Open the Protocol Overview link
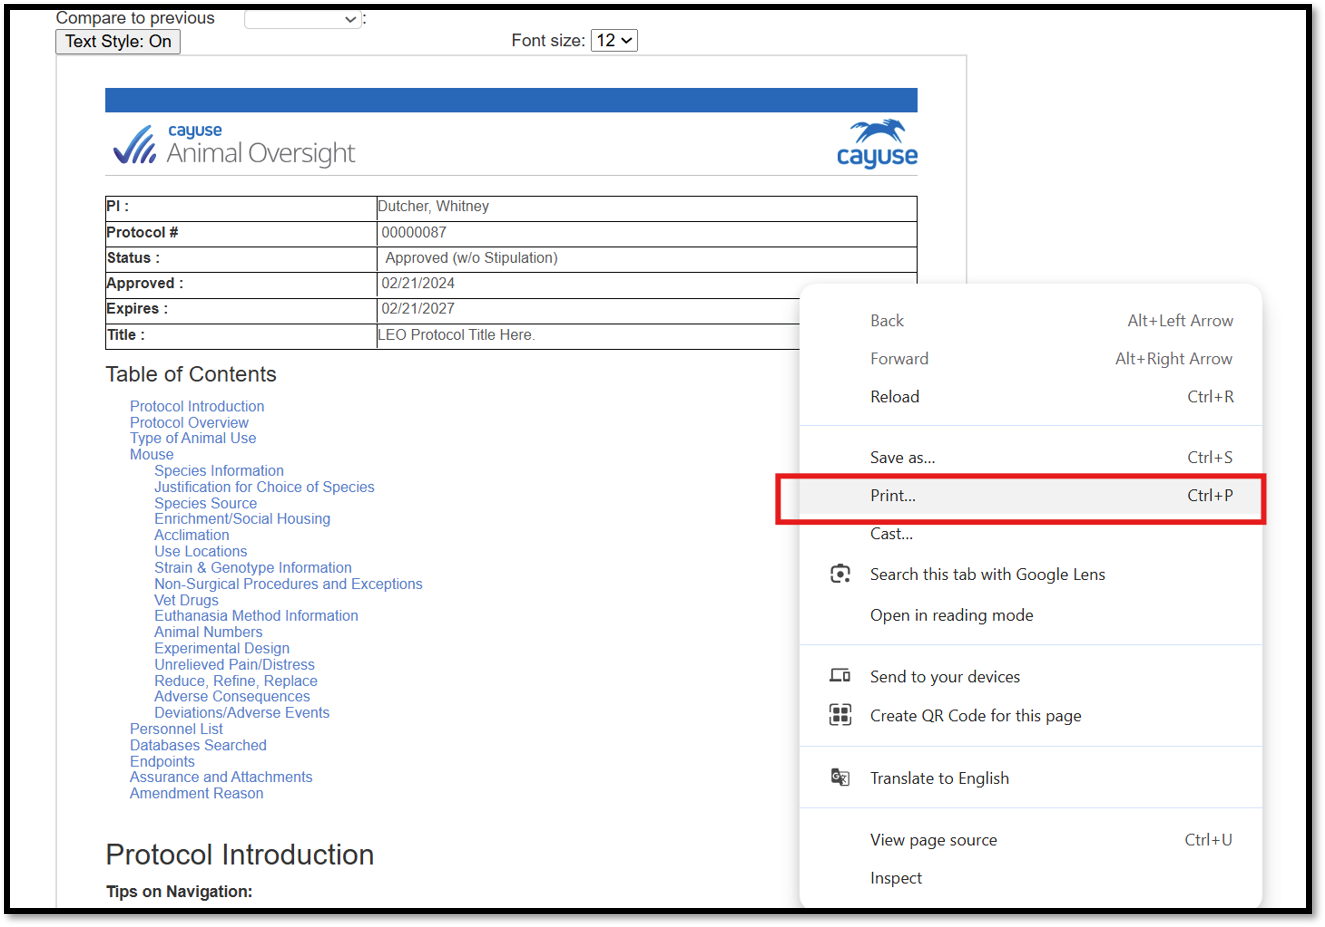This screenshot has width=1325, height=927. tap(189, 422)
